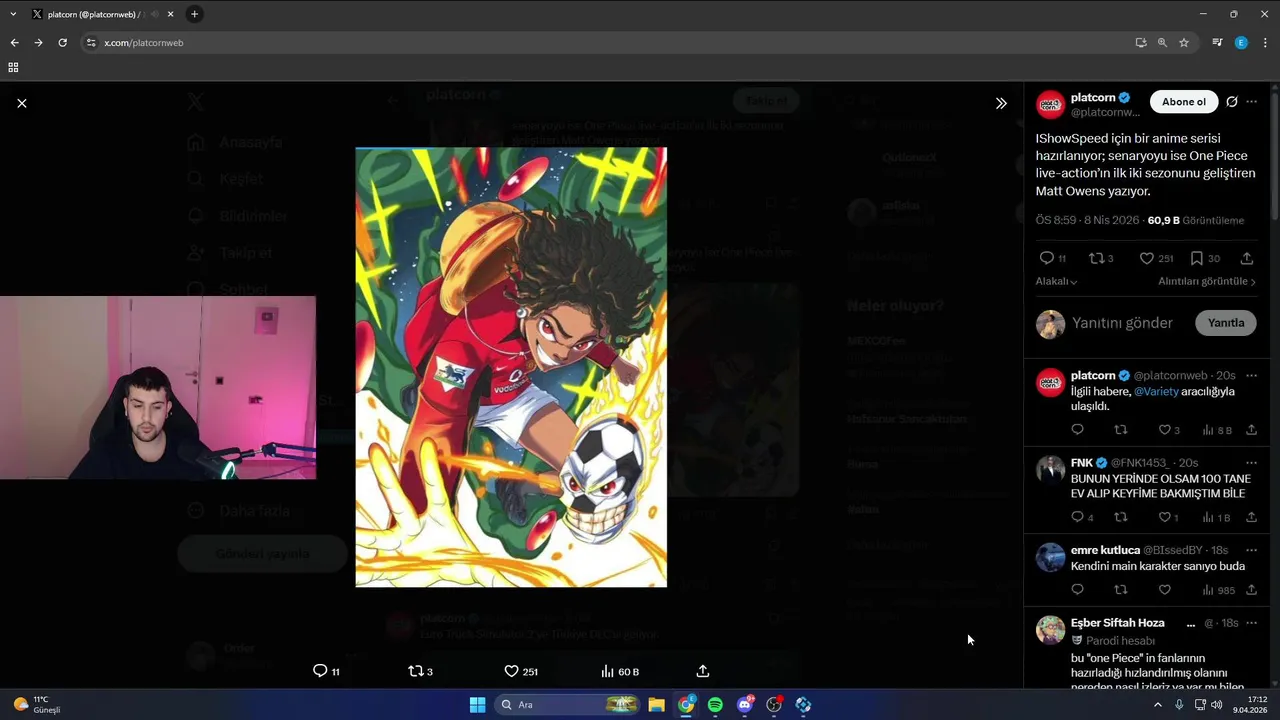The height and width of the screenshot is (720, 1280).
Task: Open the apps grid in the bookmarks bar
Action: tap(13, 67)
